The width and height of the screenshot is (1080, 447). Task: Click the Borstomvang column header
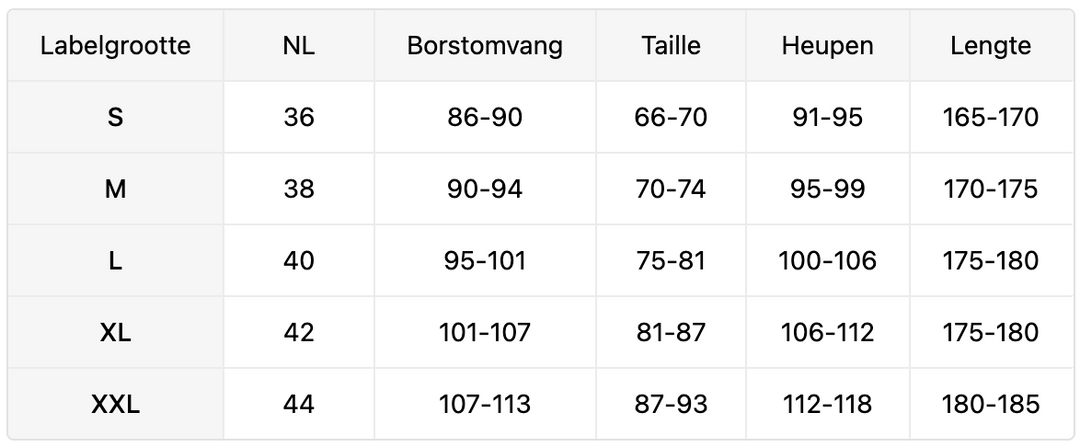(x=485, y=46)
